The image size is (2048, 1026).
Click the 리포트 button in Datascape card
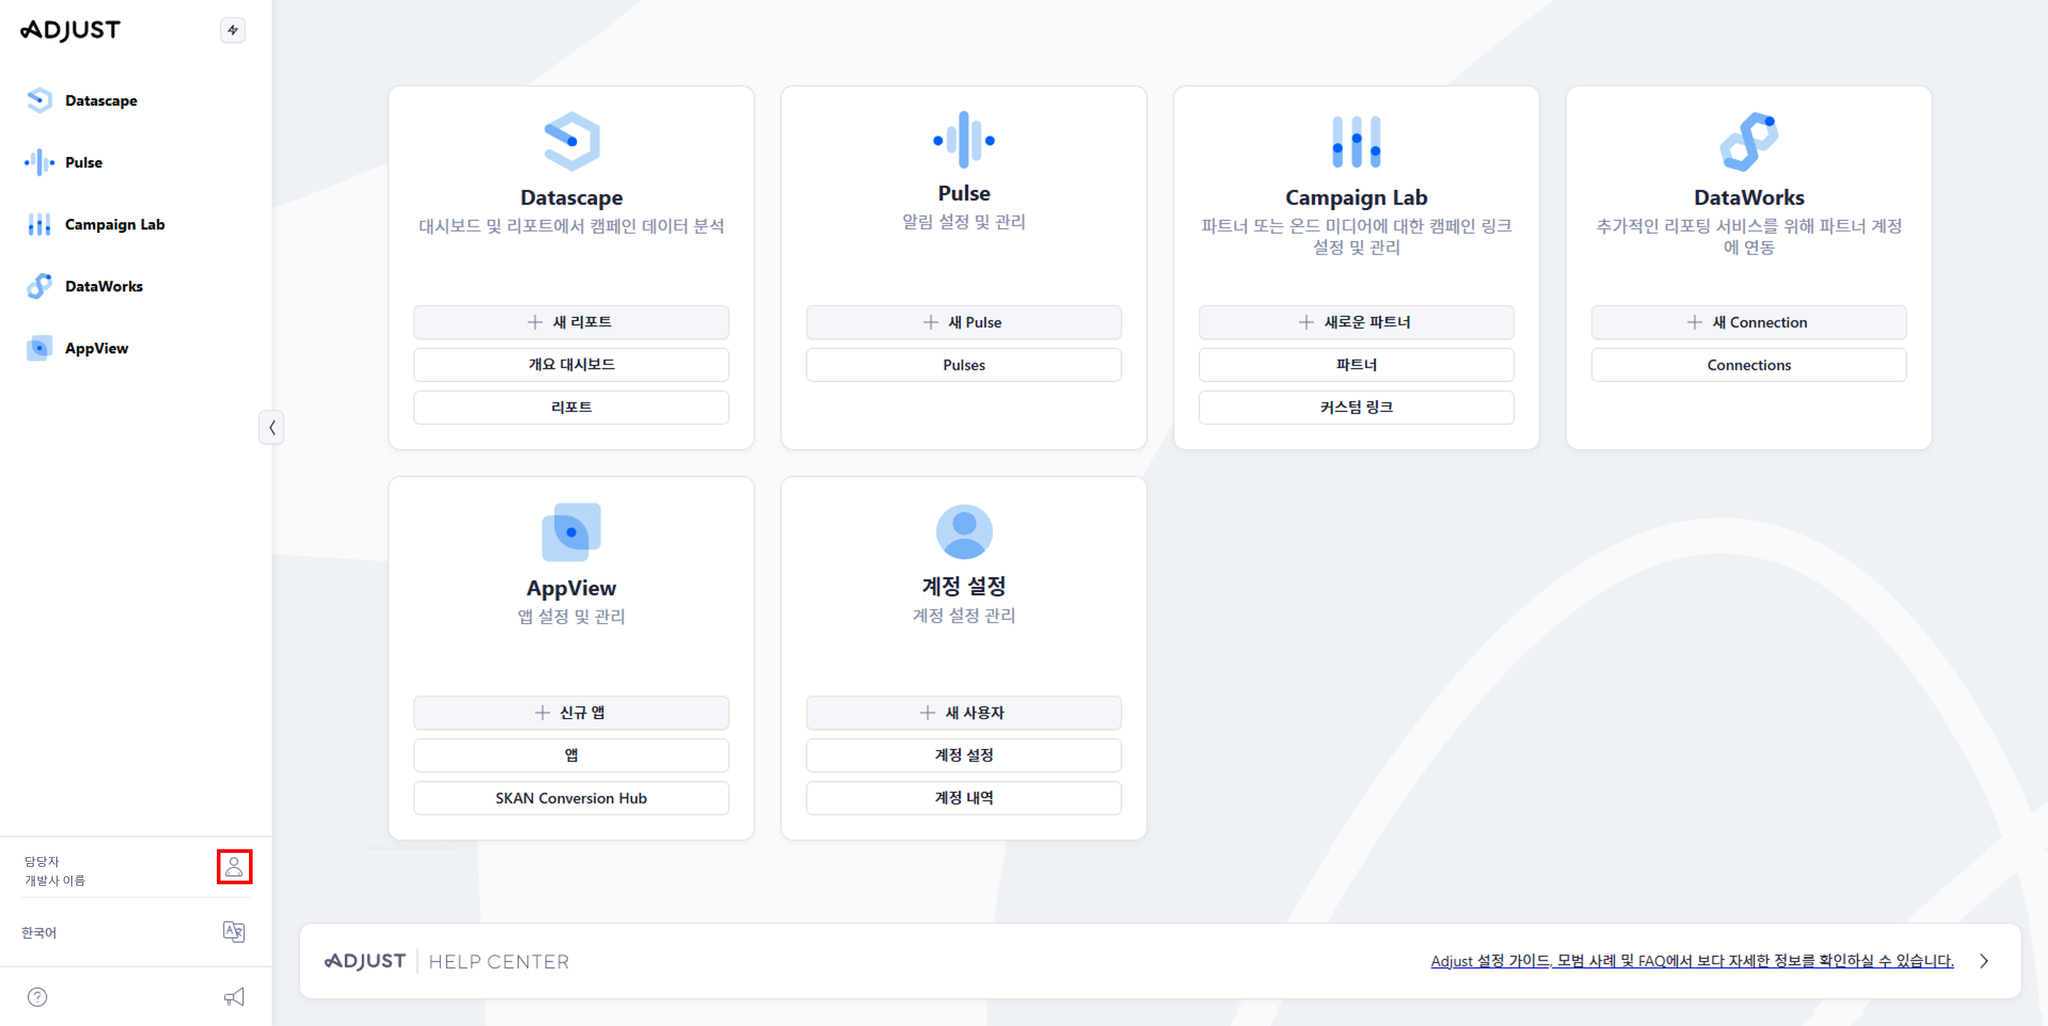(571, 407)
